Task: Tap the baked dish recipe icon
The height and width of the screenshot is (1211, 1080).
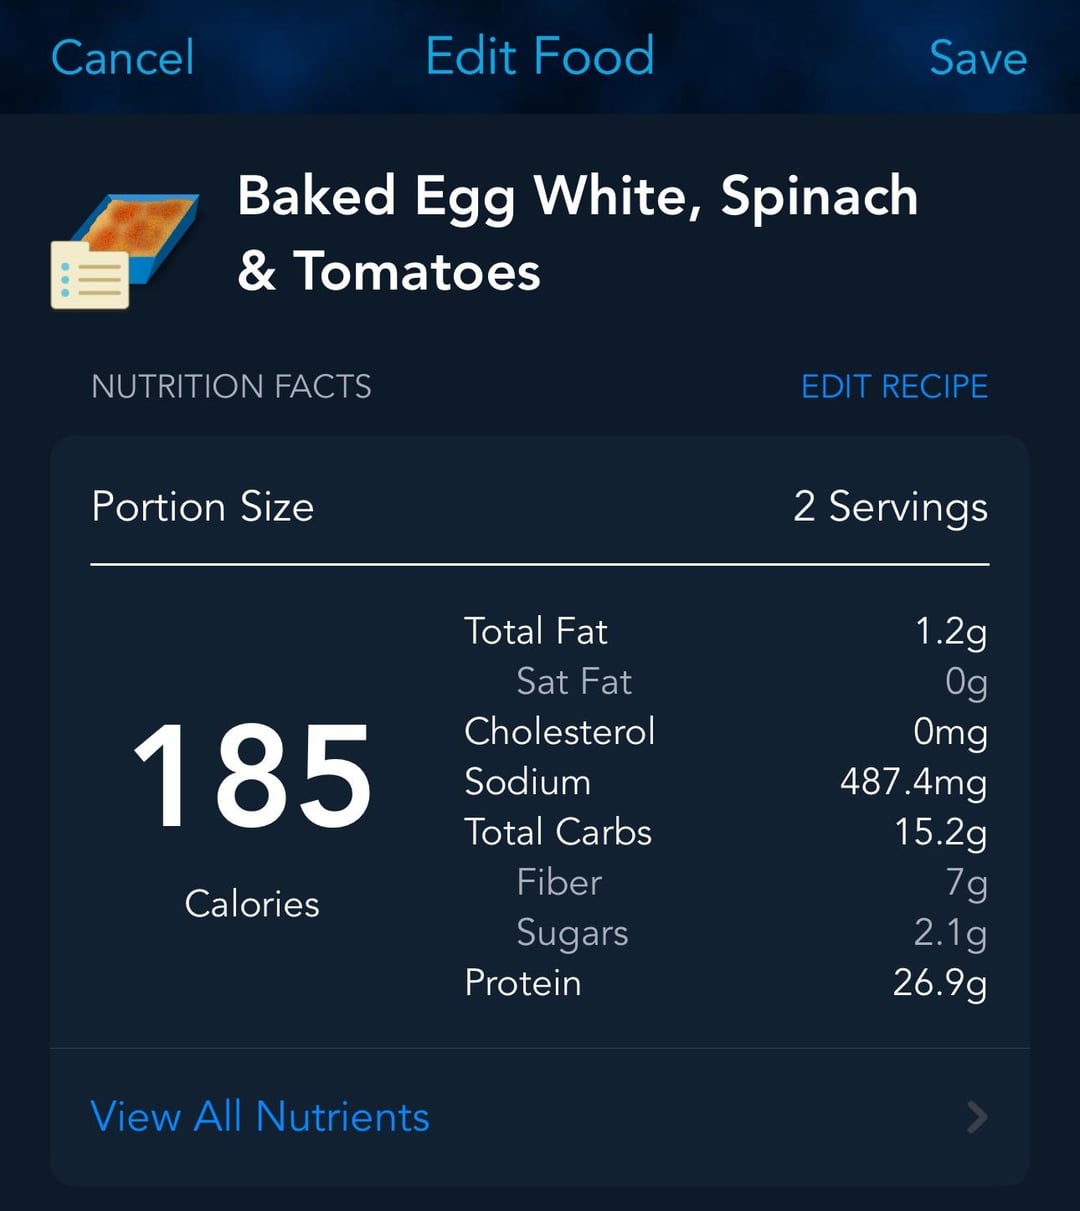Action: 125,250
